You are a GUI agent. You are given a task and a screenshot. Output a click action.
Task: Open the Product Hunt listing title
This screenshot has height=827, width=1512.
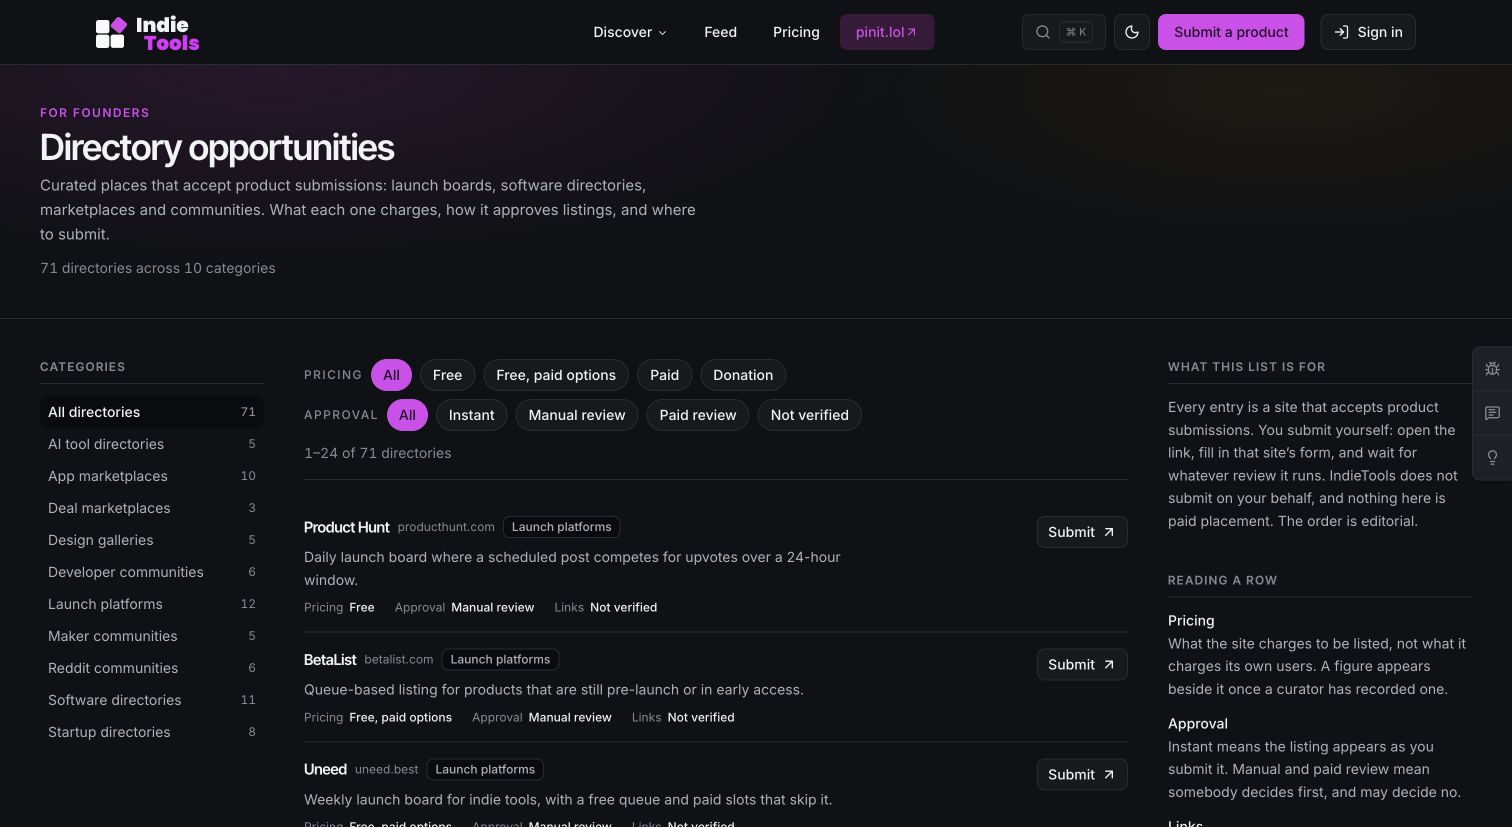coord(346,527)
